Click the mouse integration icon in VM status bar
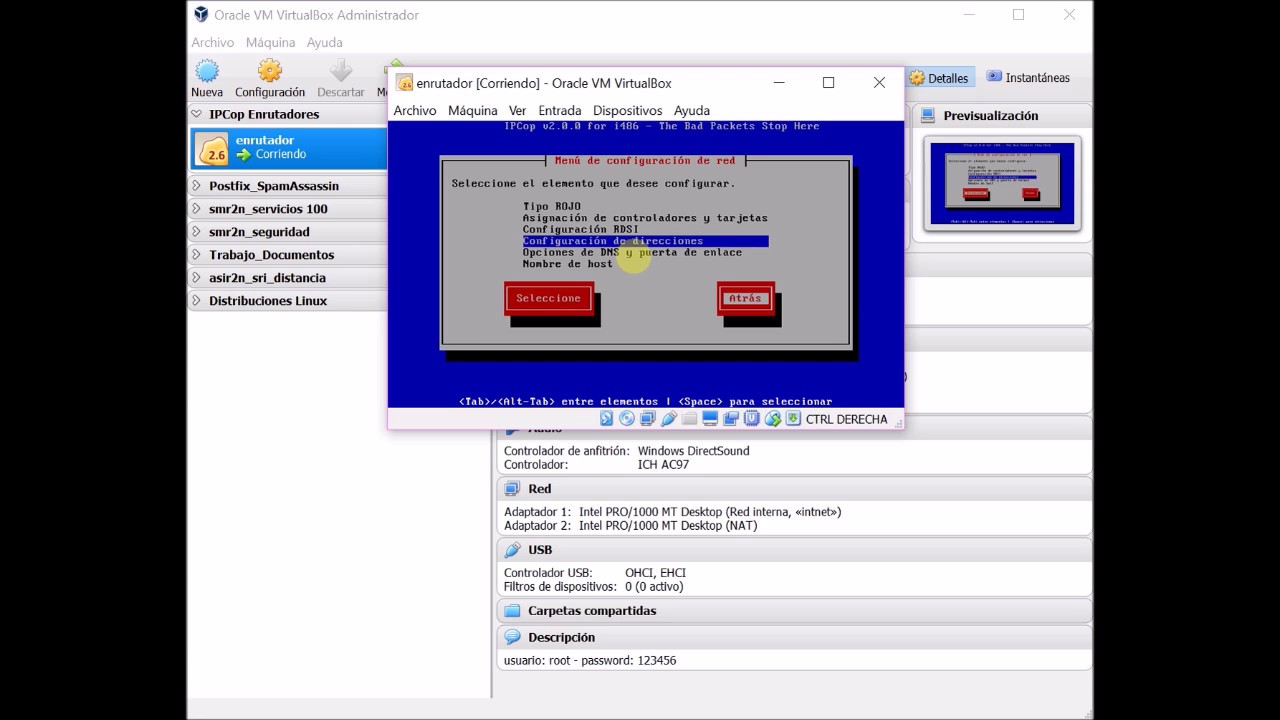Image resolution: width=1280 pixels, height=720 pixels. click(x=773, y=419)
